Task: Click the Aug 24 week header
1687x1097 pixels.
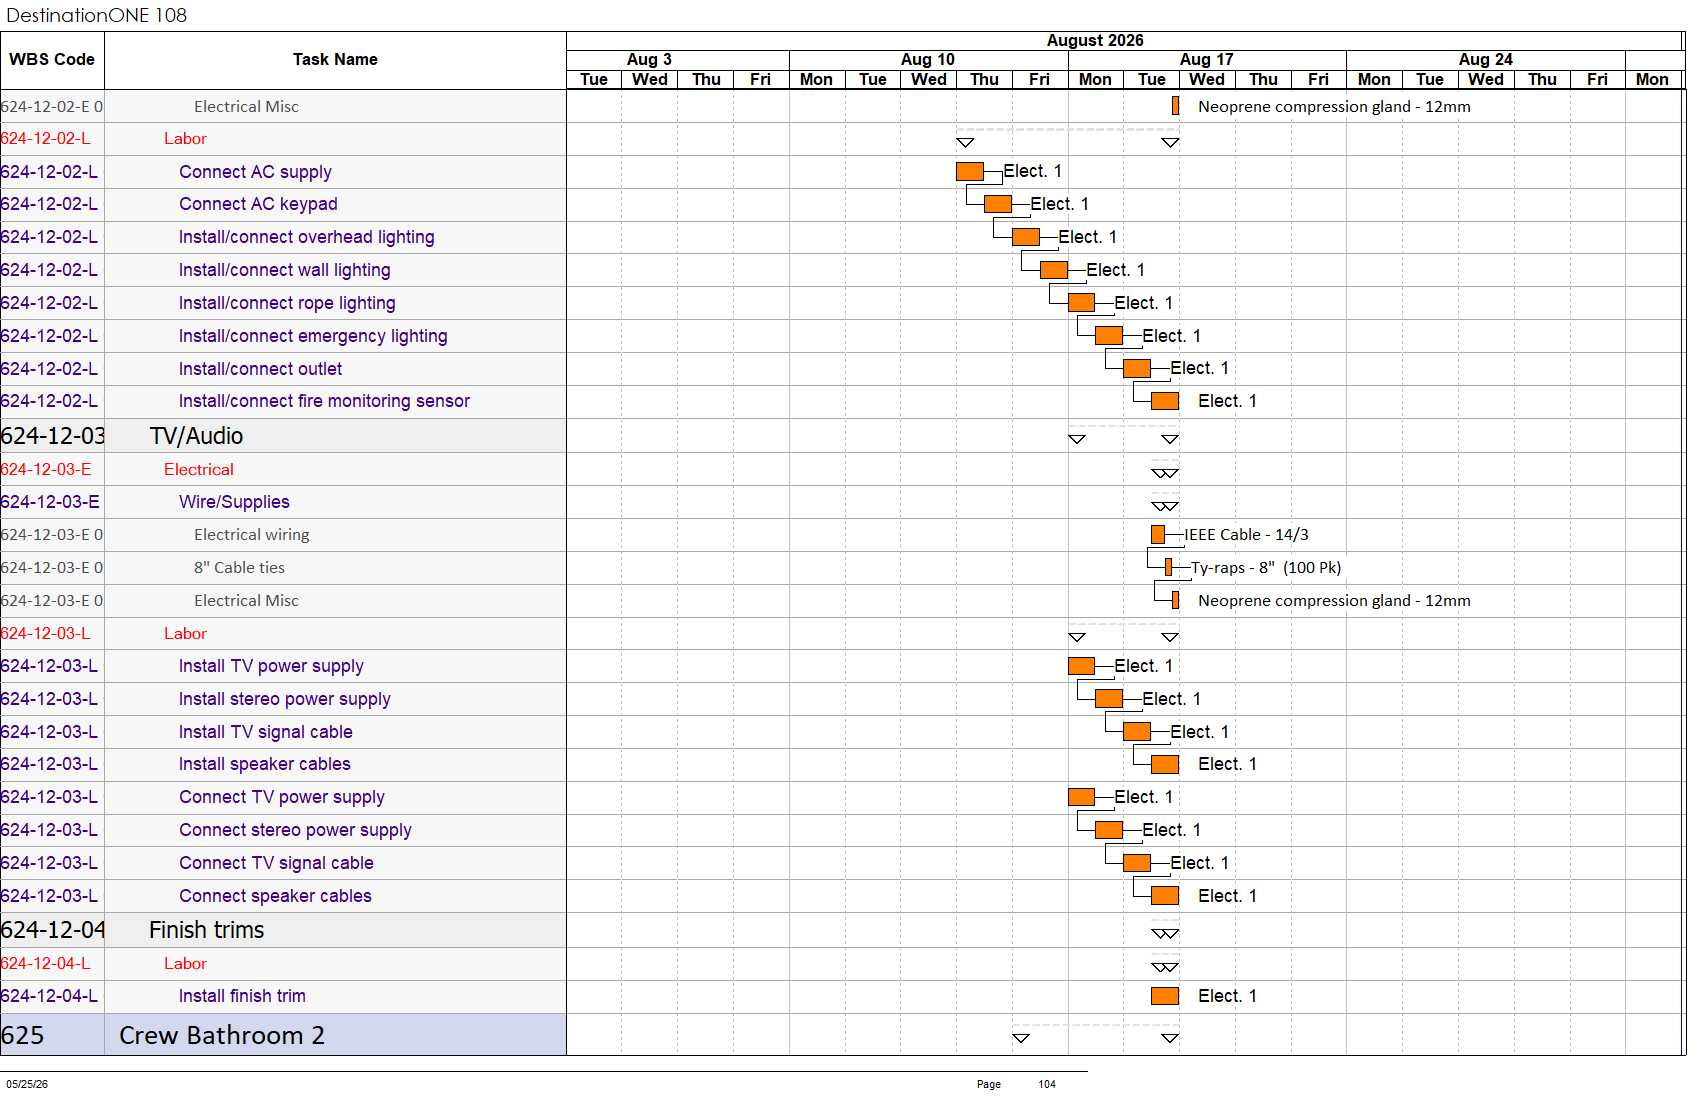Action: pos(1486,60)
